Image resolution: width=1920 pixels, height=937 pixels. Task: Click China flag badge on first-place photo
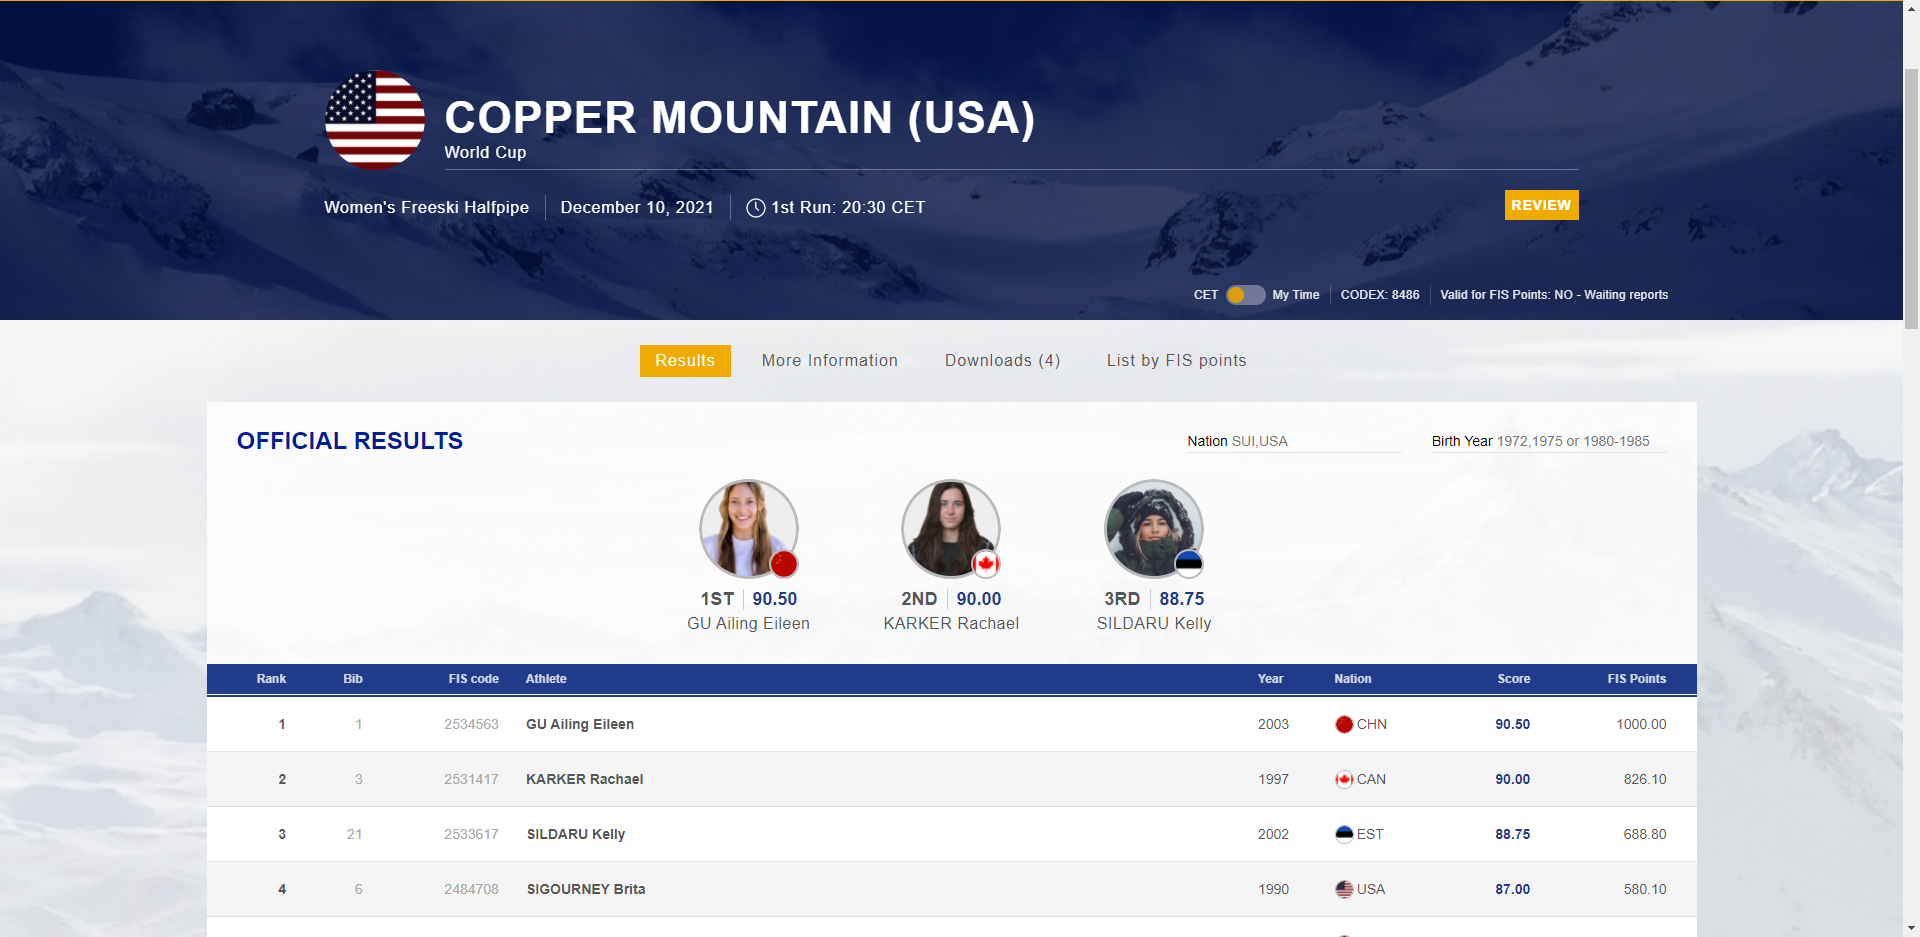click(x=784, y=564)
